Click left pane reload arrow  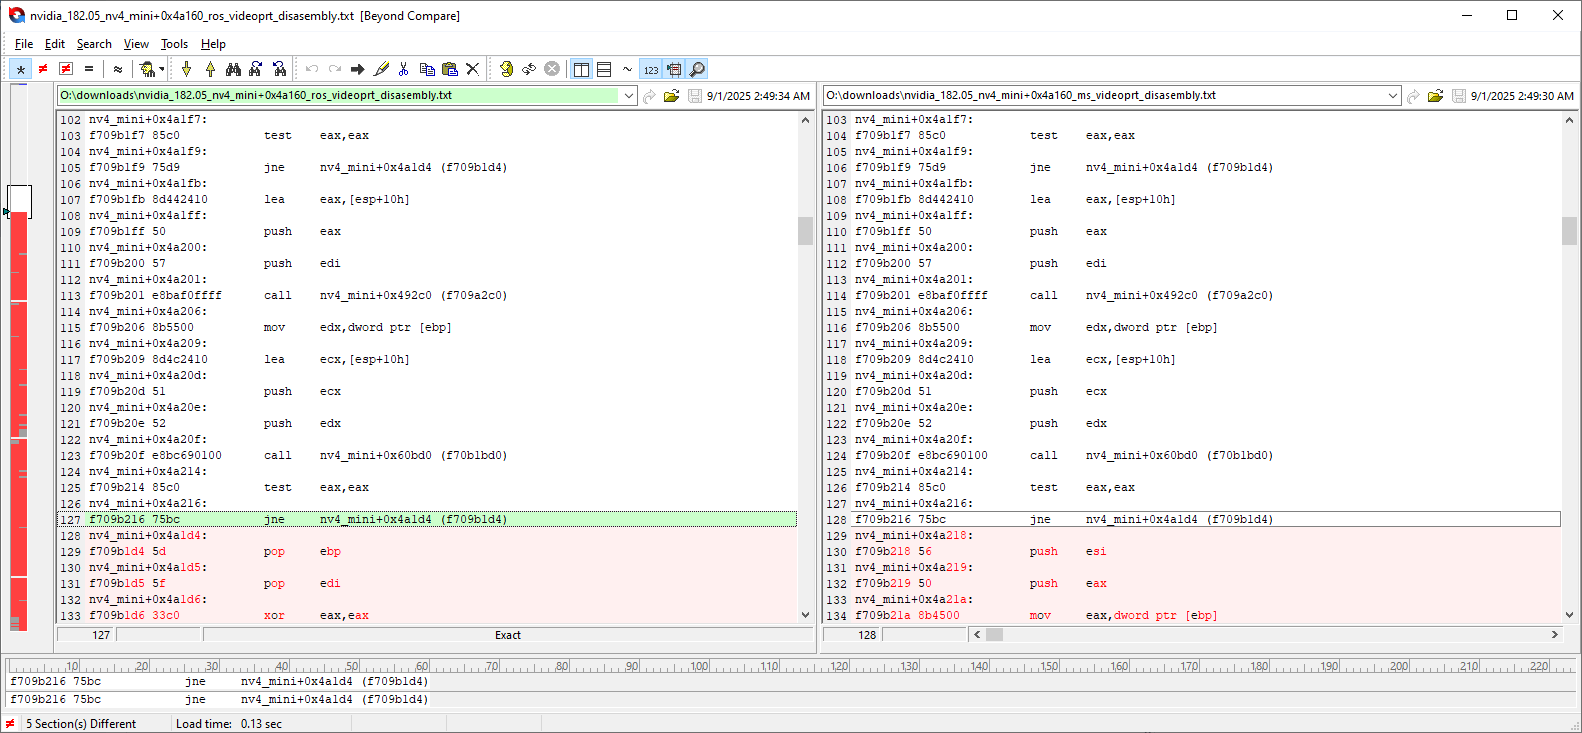[x=650, y=96]
